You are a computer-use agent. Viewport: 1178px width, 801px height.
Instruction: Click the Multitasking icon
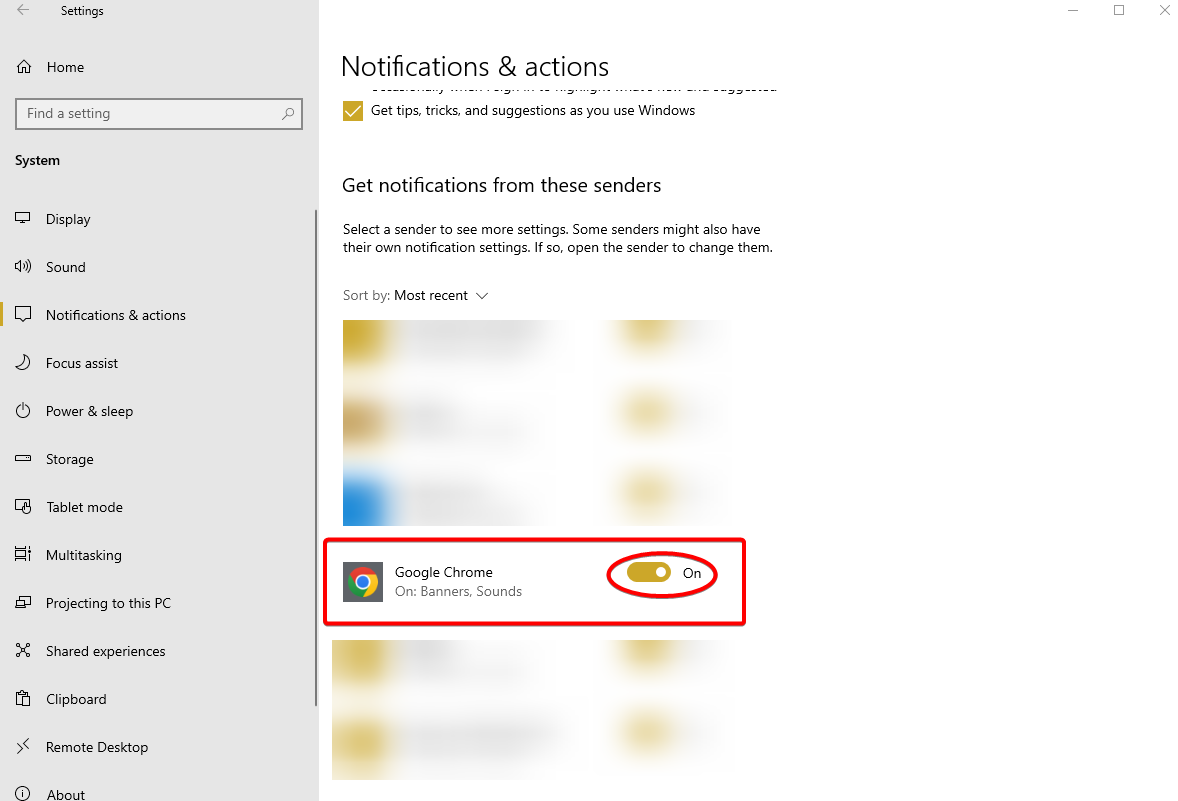point(23,555)
